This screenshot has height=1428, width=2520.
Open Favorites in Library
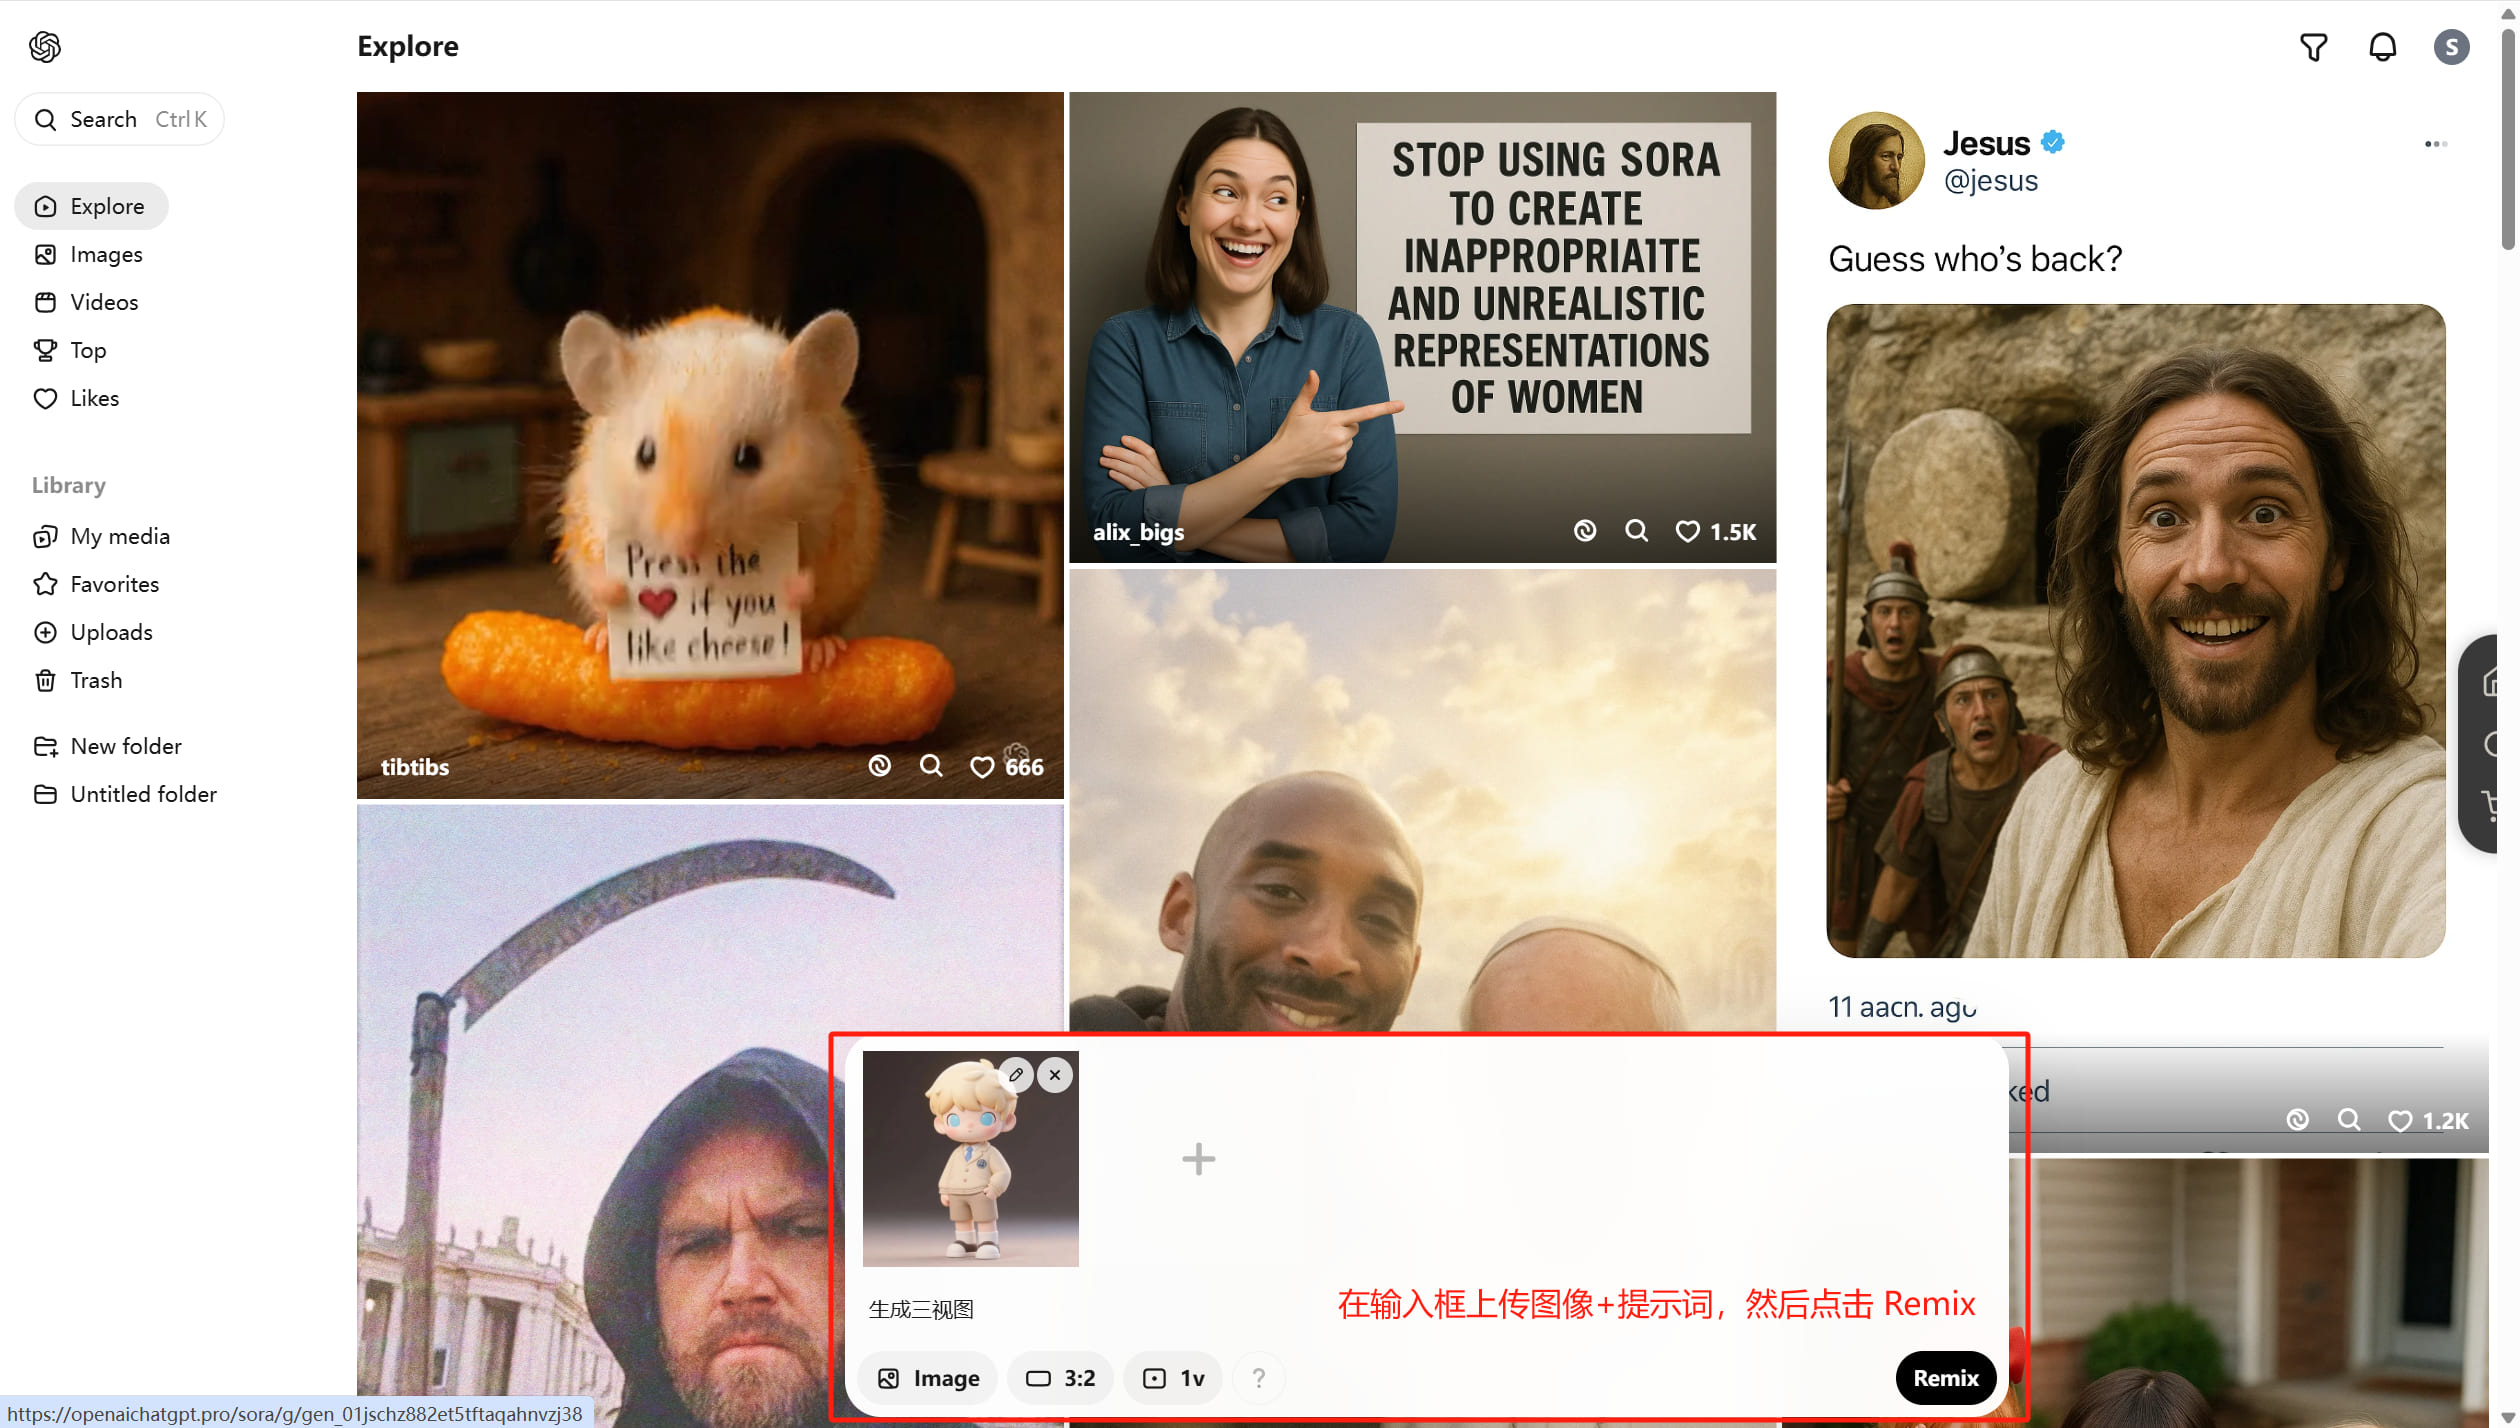coord(96,584)
